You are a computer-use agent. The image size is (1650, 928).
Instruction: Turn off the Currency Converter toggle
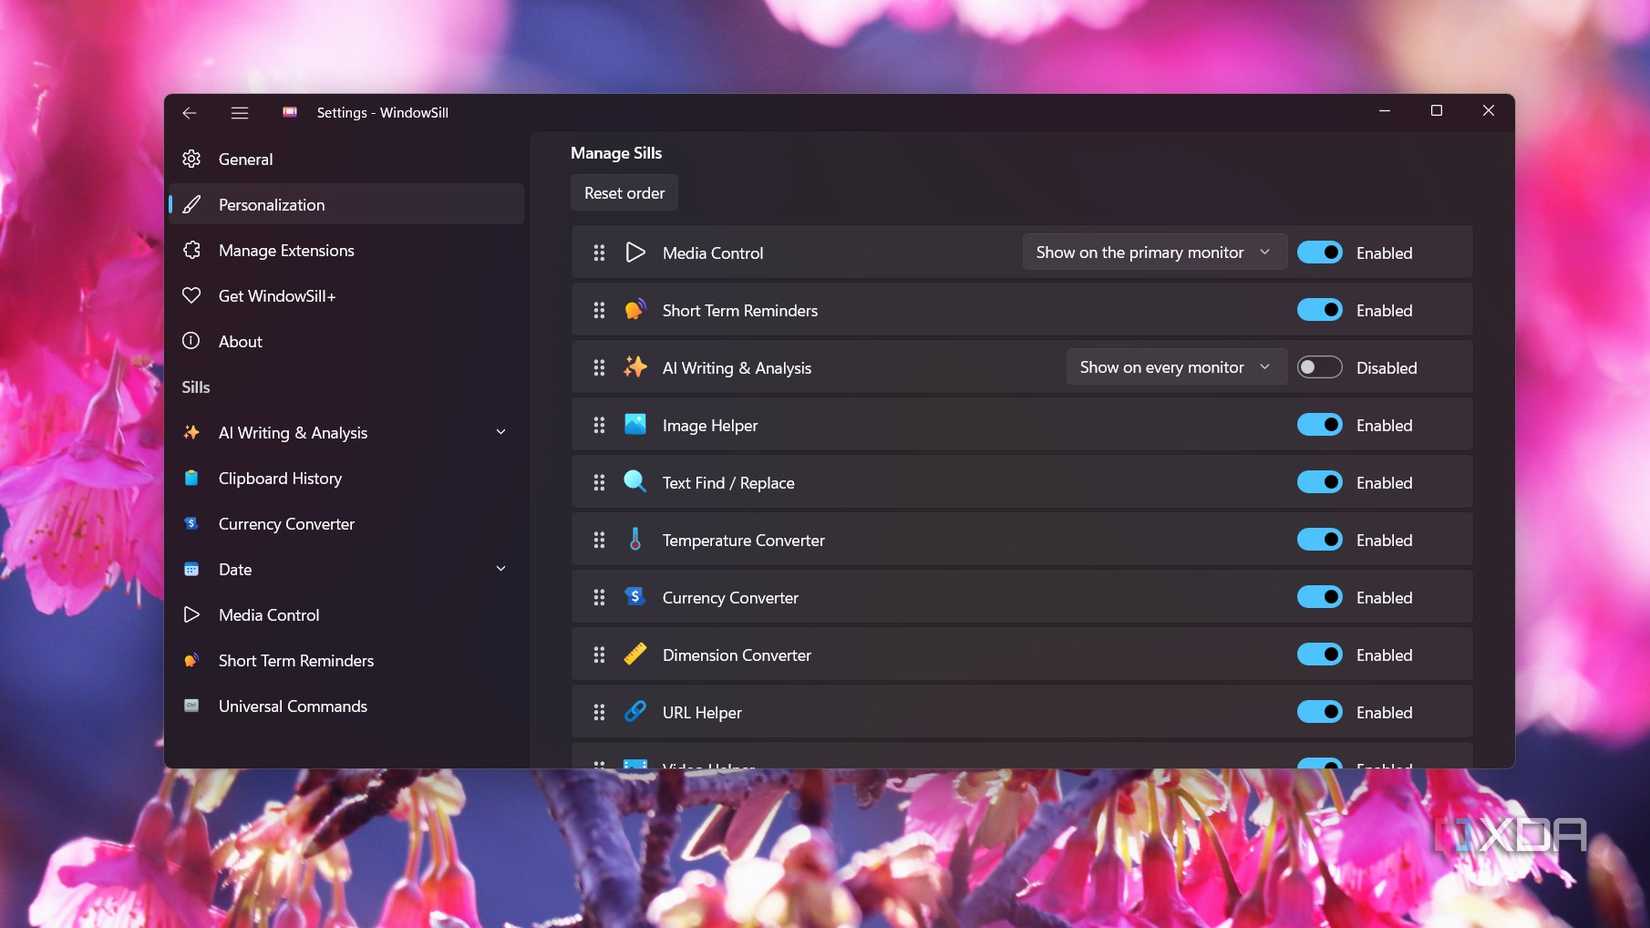click(1319, 597)
